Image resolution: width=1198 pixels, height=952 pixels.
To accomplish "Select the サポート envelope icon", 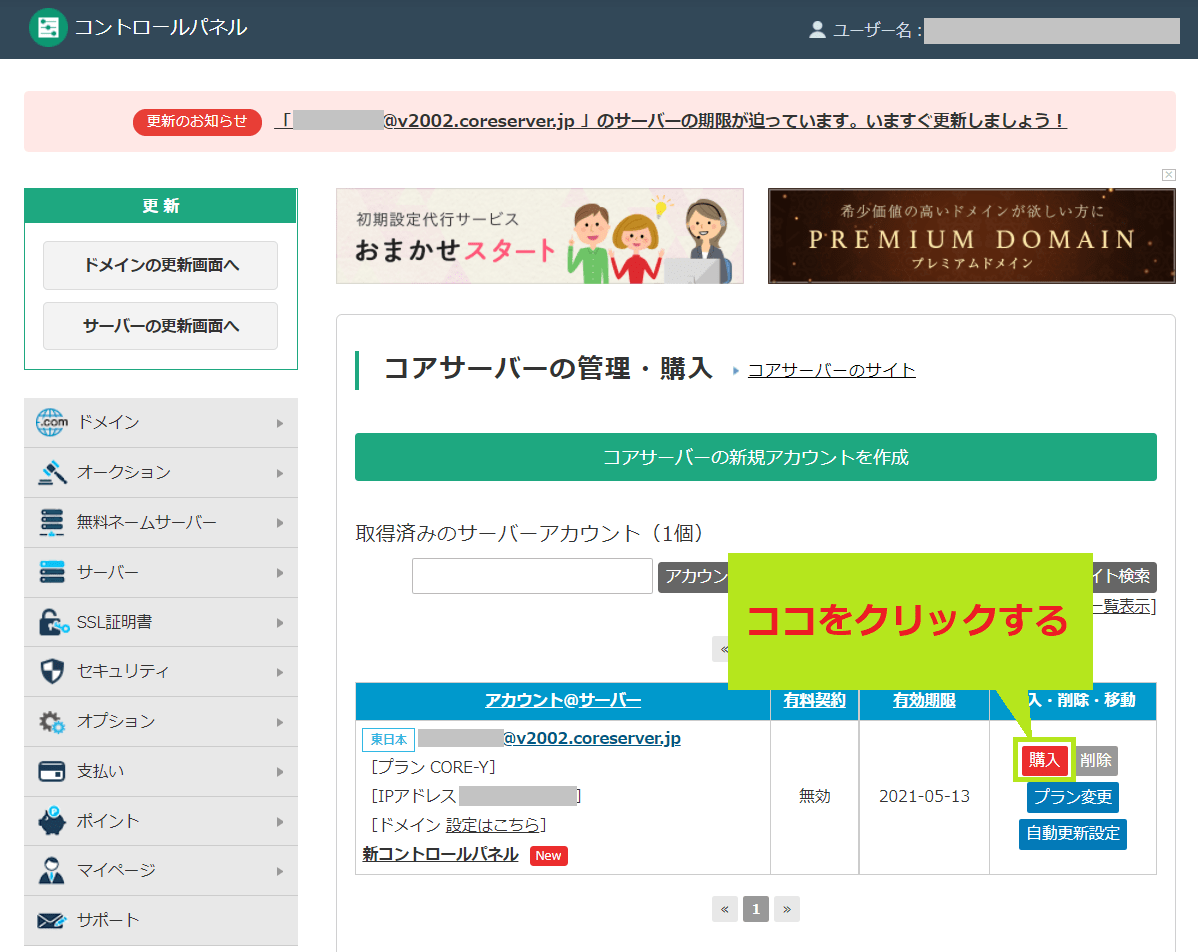I will pos(45,920).
